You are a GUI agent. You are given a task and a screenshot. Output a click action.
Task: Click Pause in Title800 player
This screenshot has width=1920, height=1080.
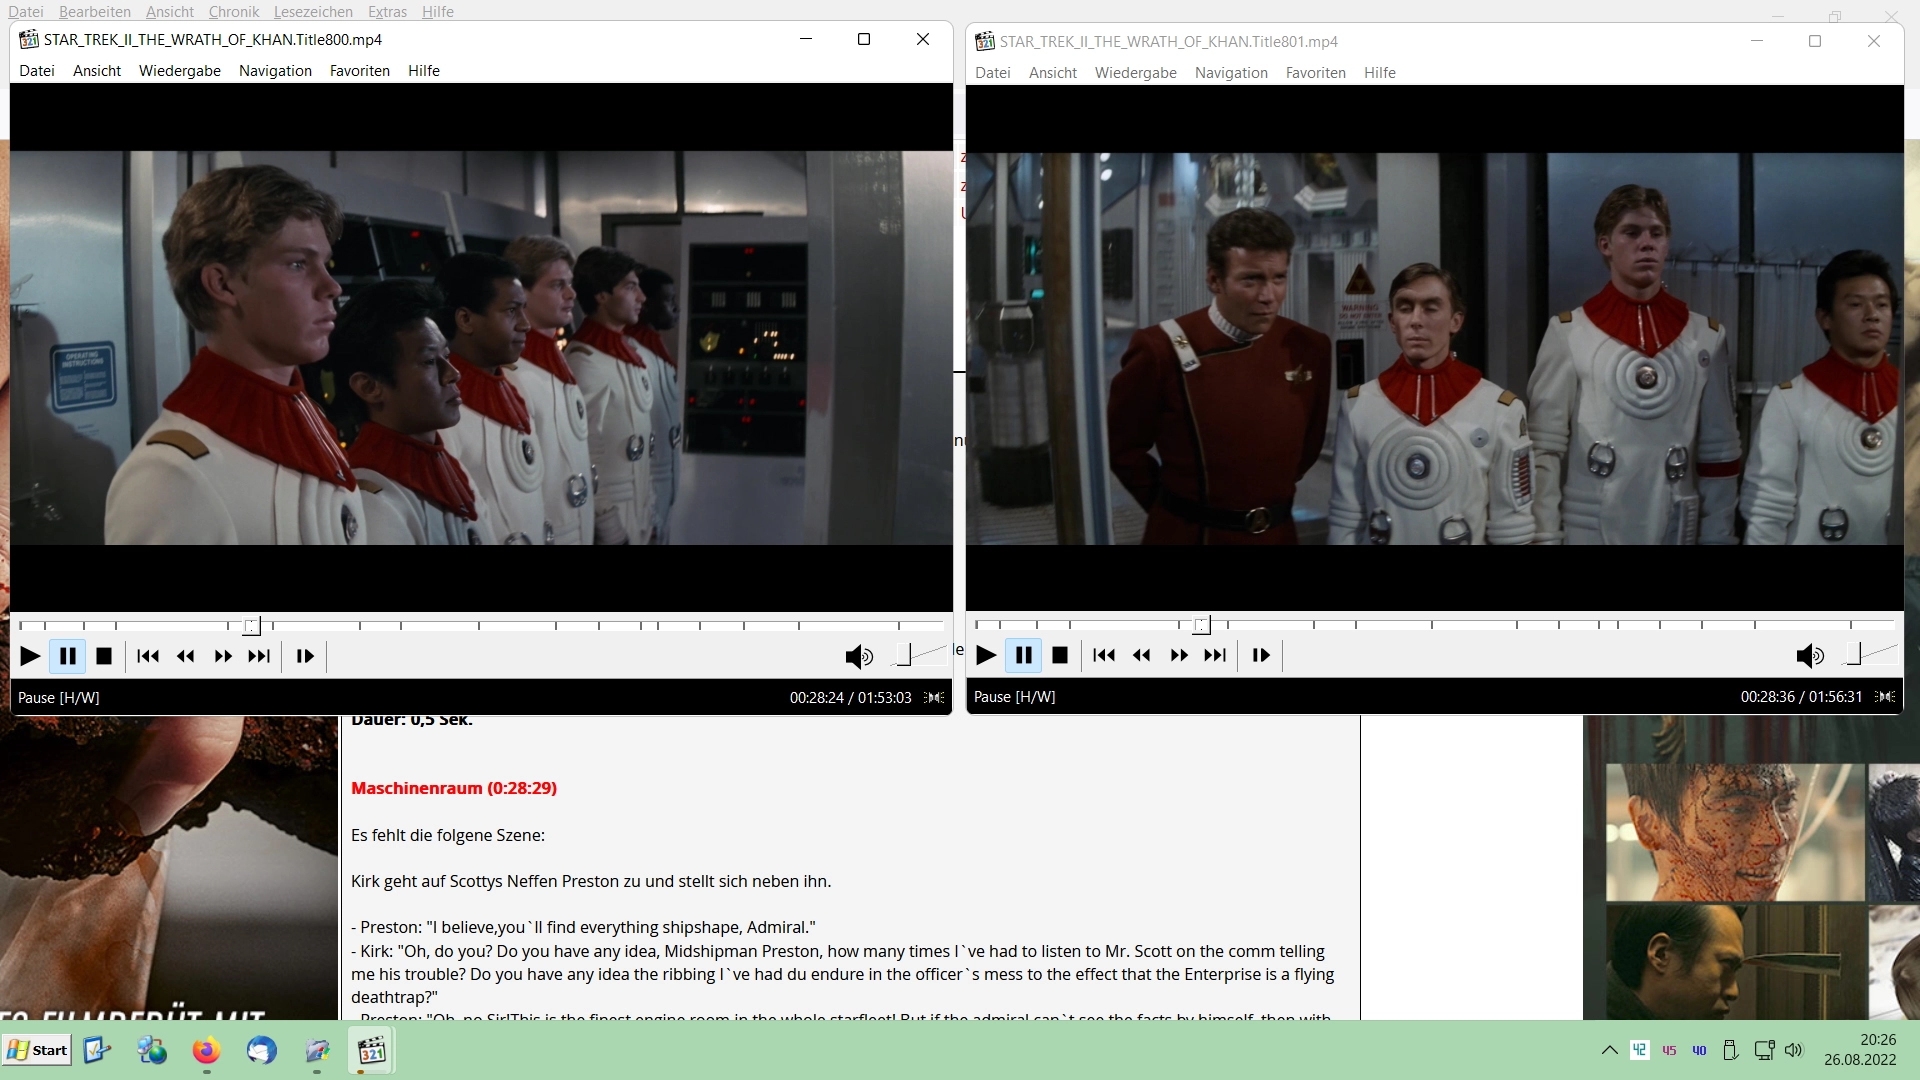(67, 657)
